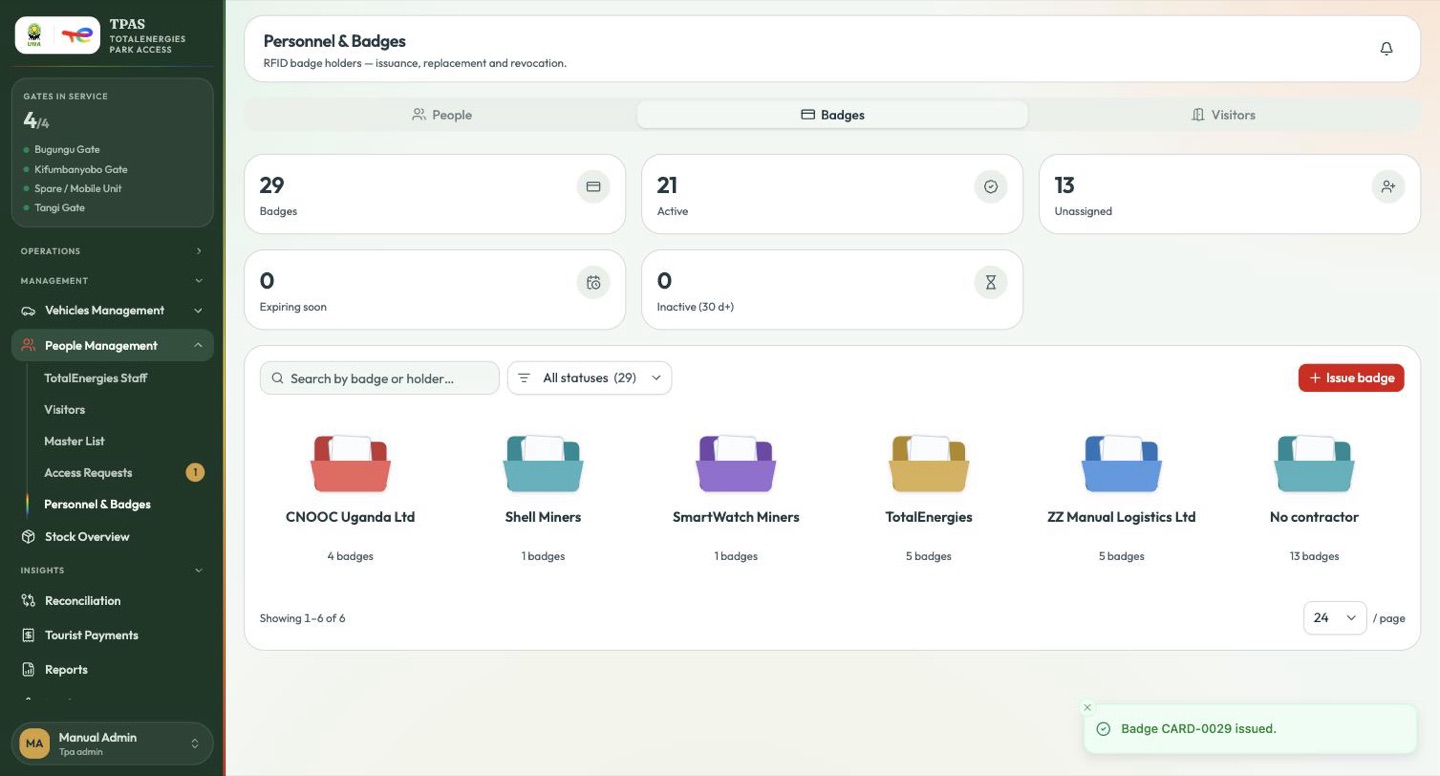1440x776 pixels.
Task: Click the search magnifier icon
Action: pyautogui.click(x=278, y=378)
